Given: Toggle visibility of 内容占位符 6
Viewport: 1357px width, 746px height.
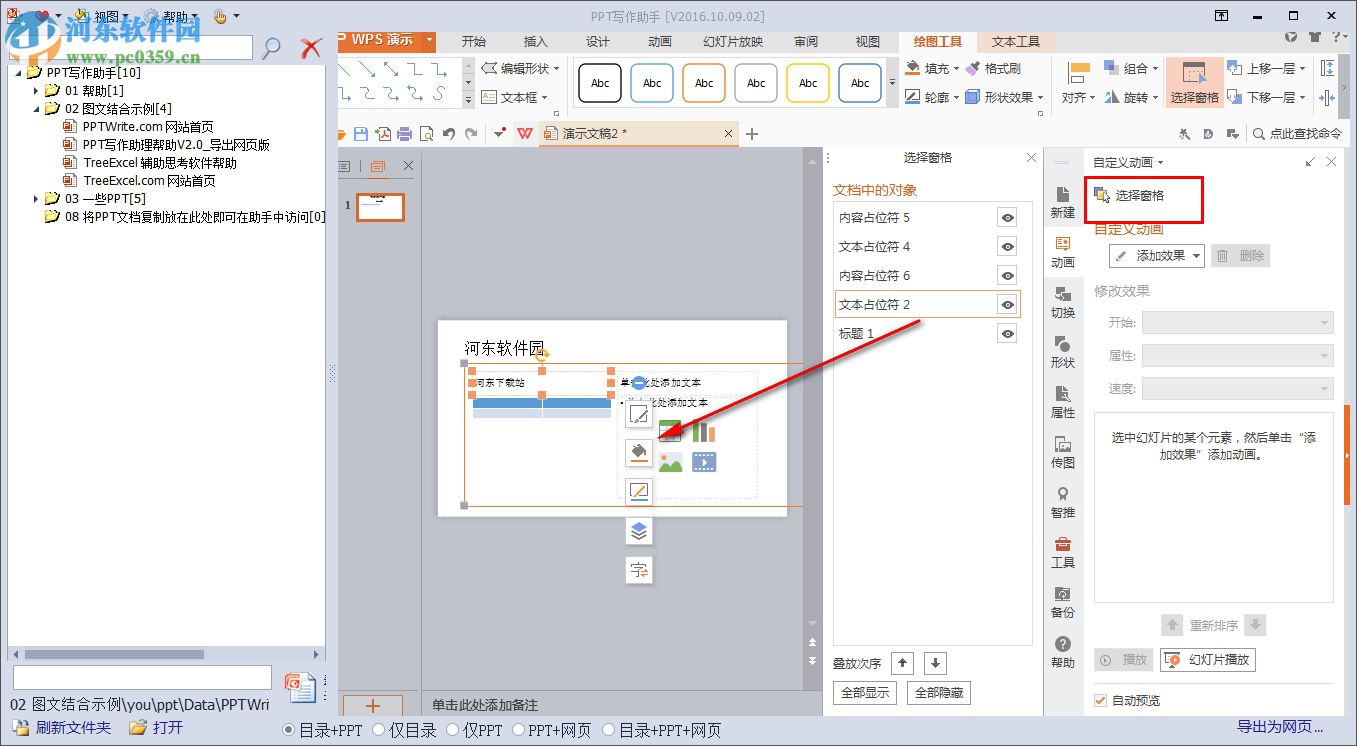Looking at the screenshot, I should point(1008,275).
